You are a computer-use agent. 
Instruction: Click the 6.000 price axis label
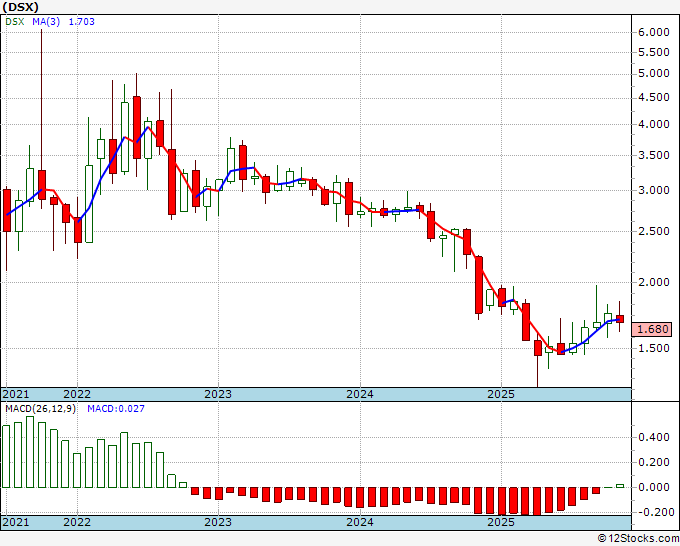coord(654,32)
